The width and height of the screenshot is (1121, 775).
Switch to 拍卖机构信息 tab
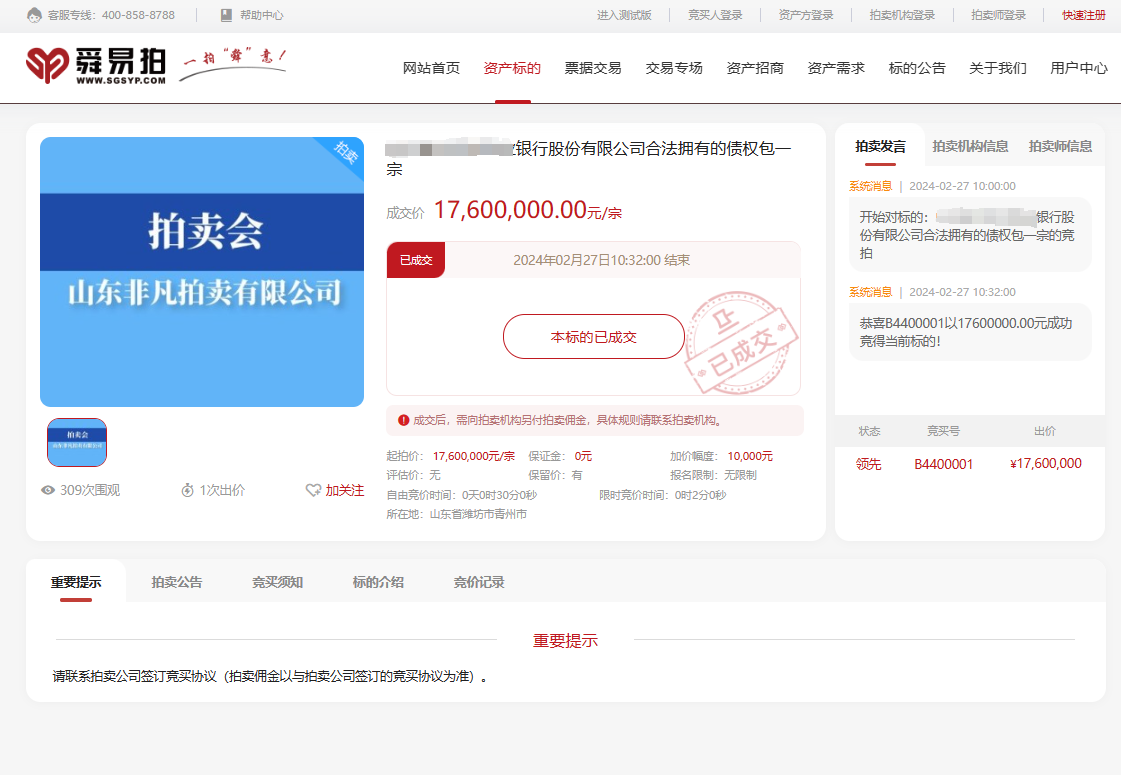click(x=970, y=147)
